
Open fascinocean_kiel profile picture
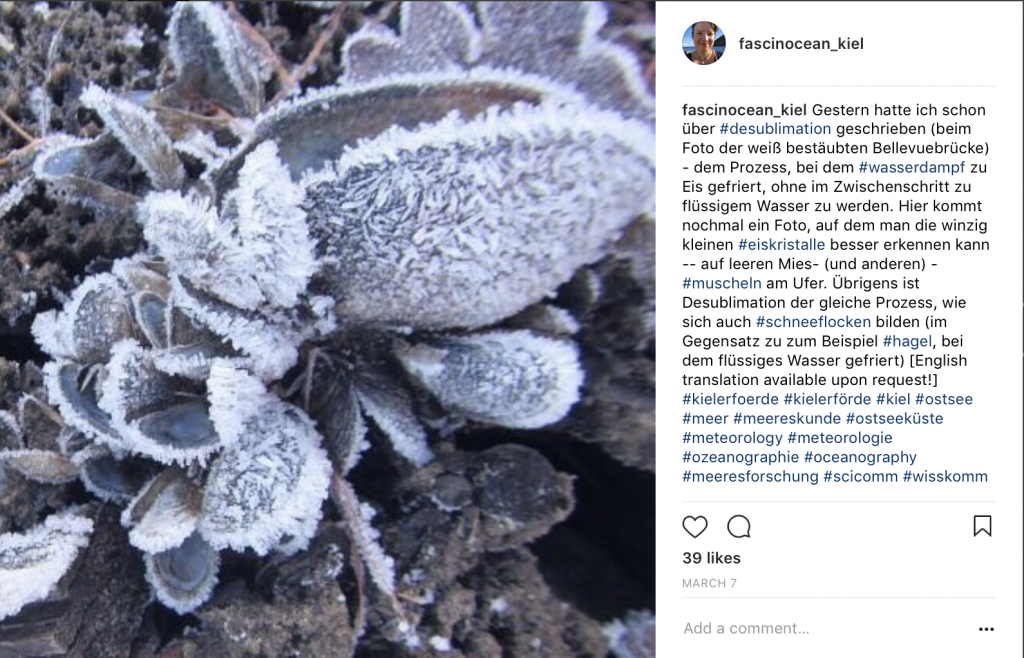point(704,43)
